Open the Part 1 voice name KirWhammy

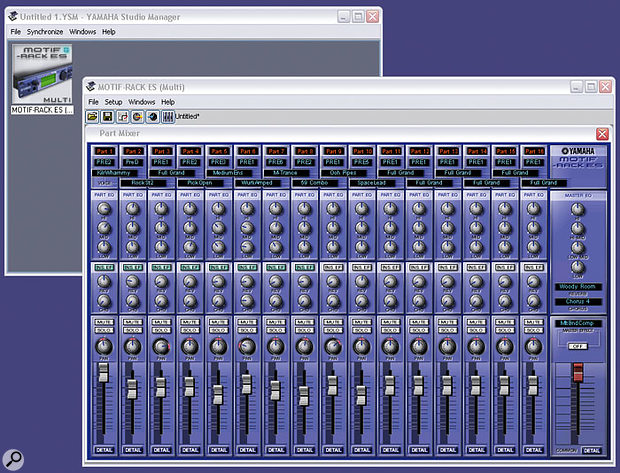tap(114, 173)
